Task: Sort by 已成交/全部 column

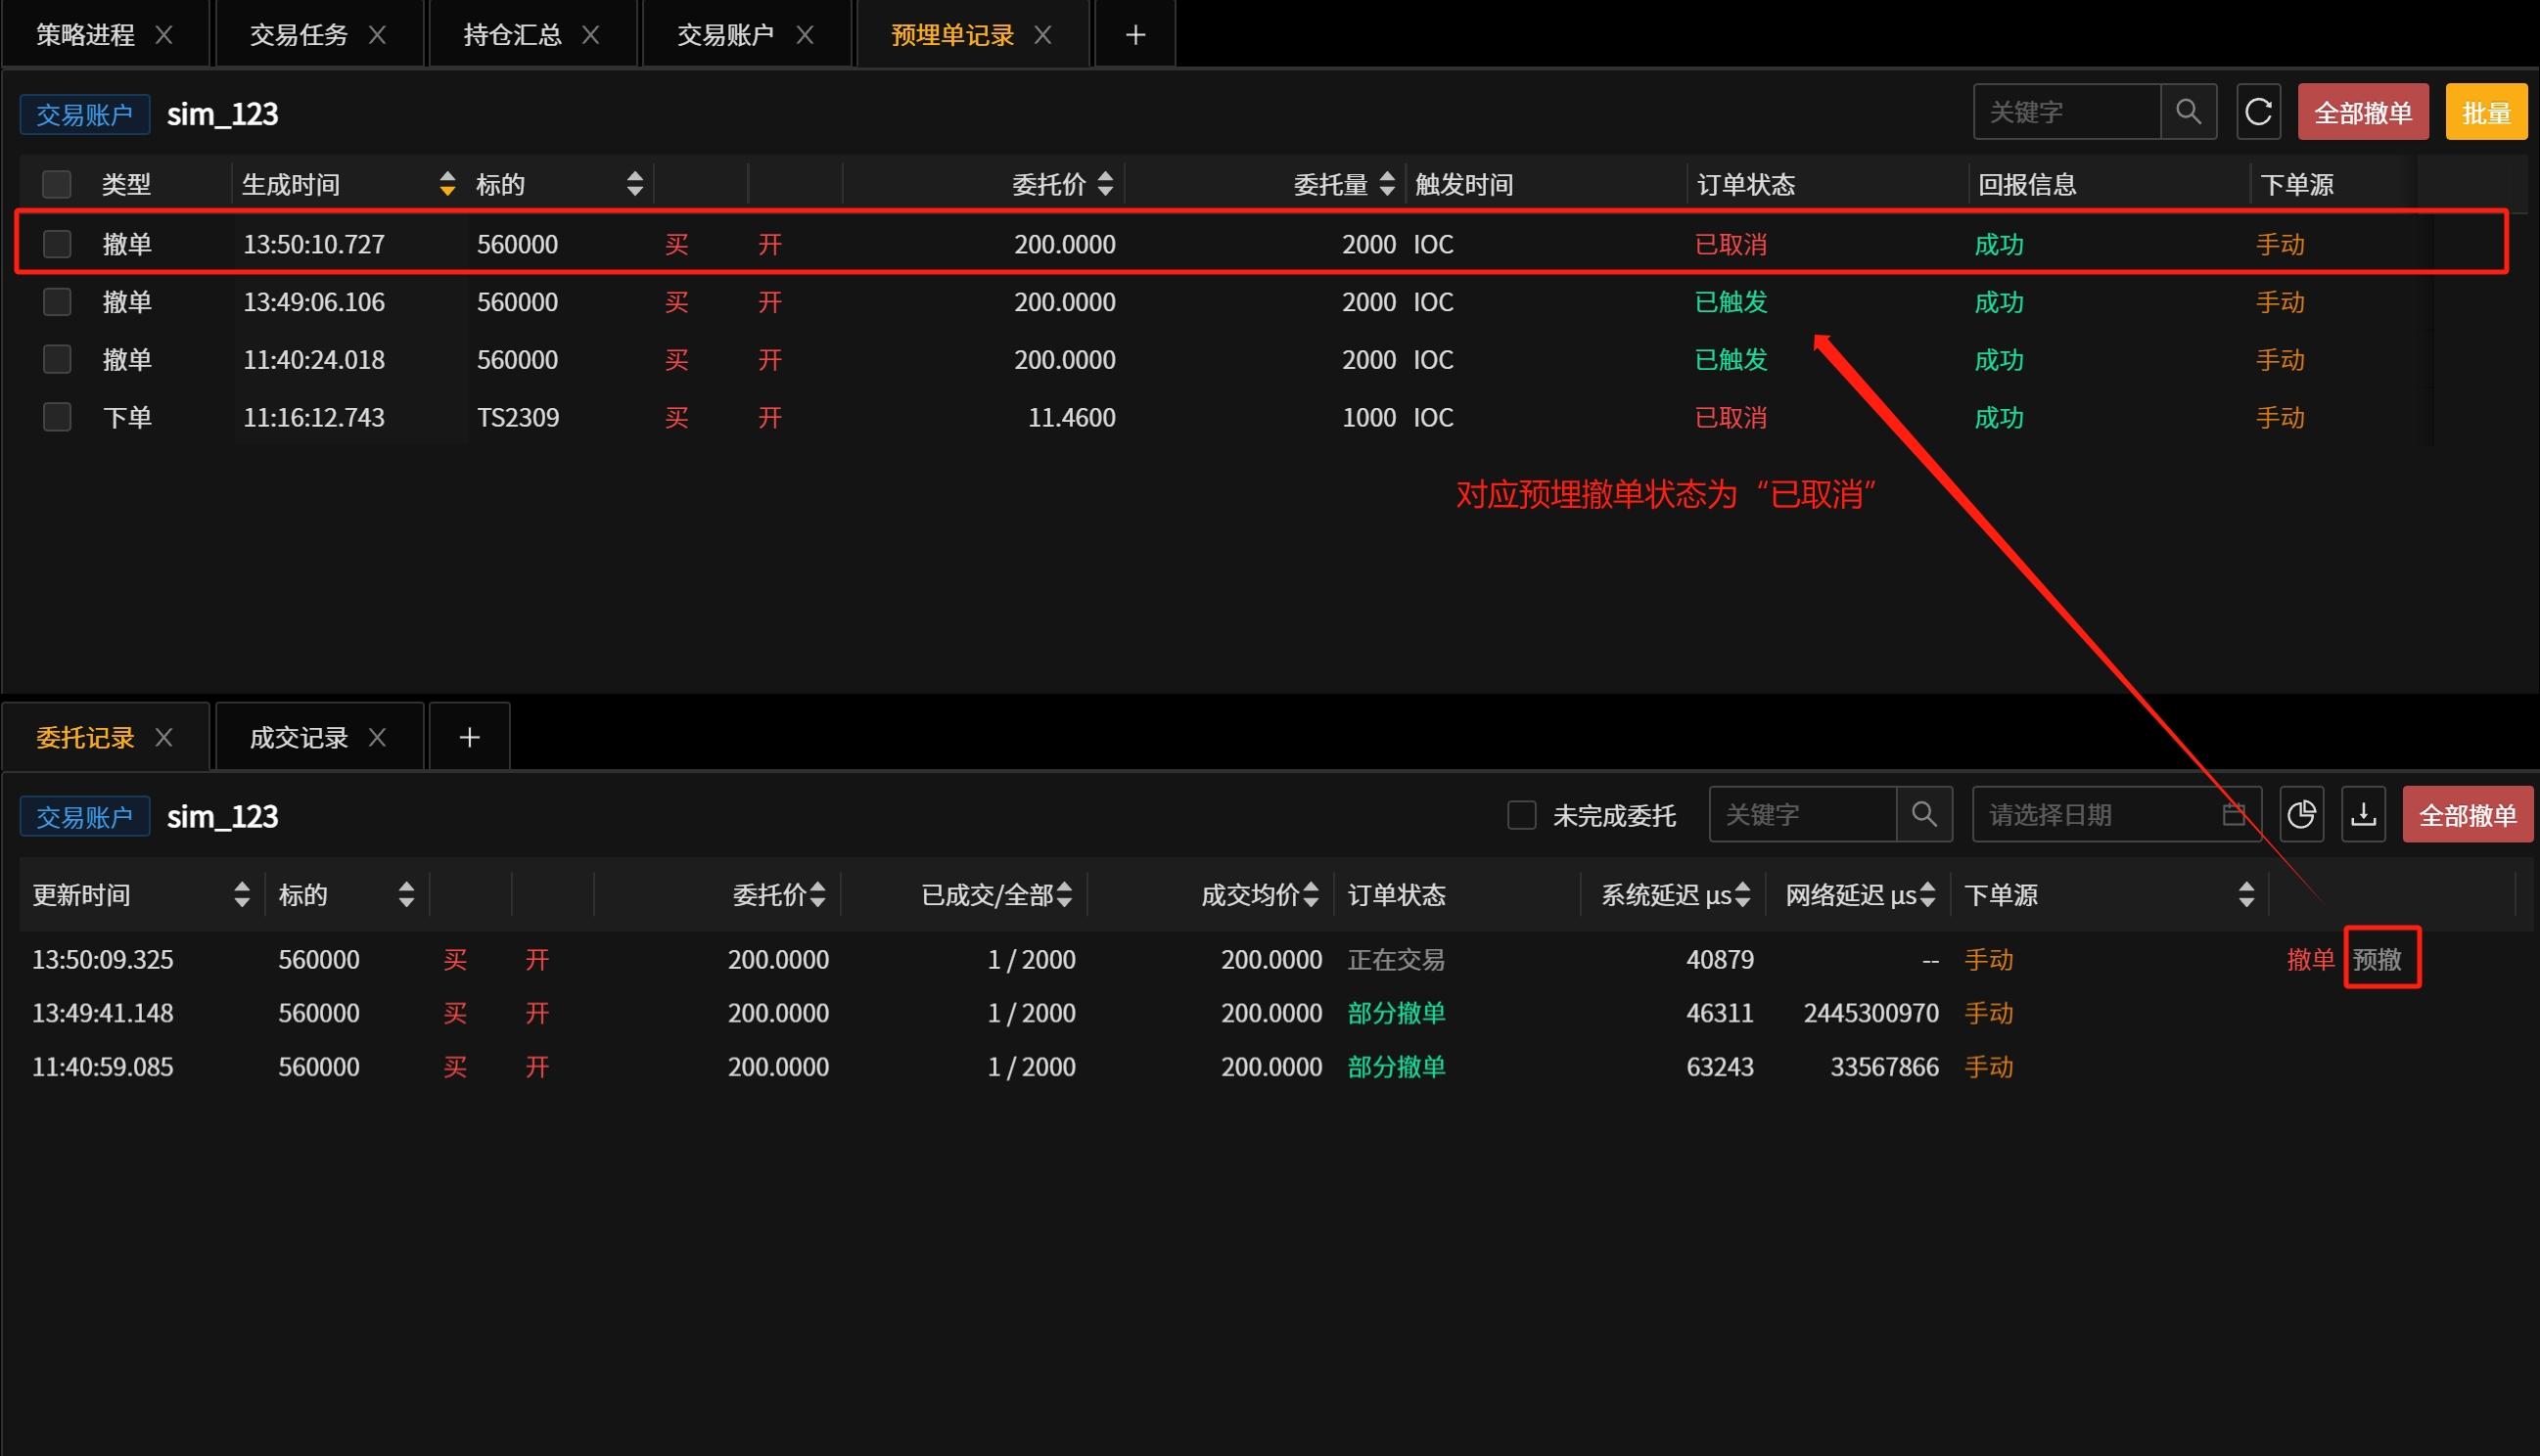Action: coord(1064,894)
